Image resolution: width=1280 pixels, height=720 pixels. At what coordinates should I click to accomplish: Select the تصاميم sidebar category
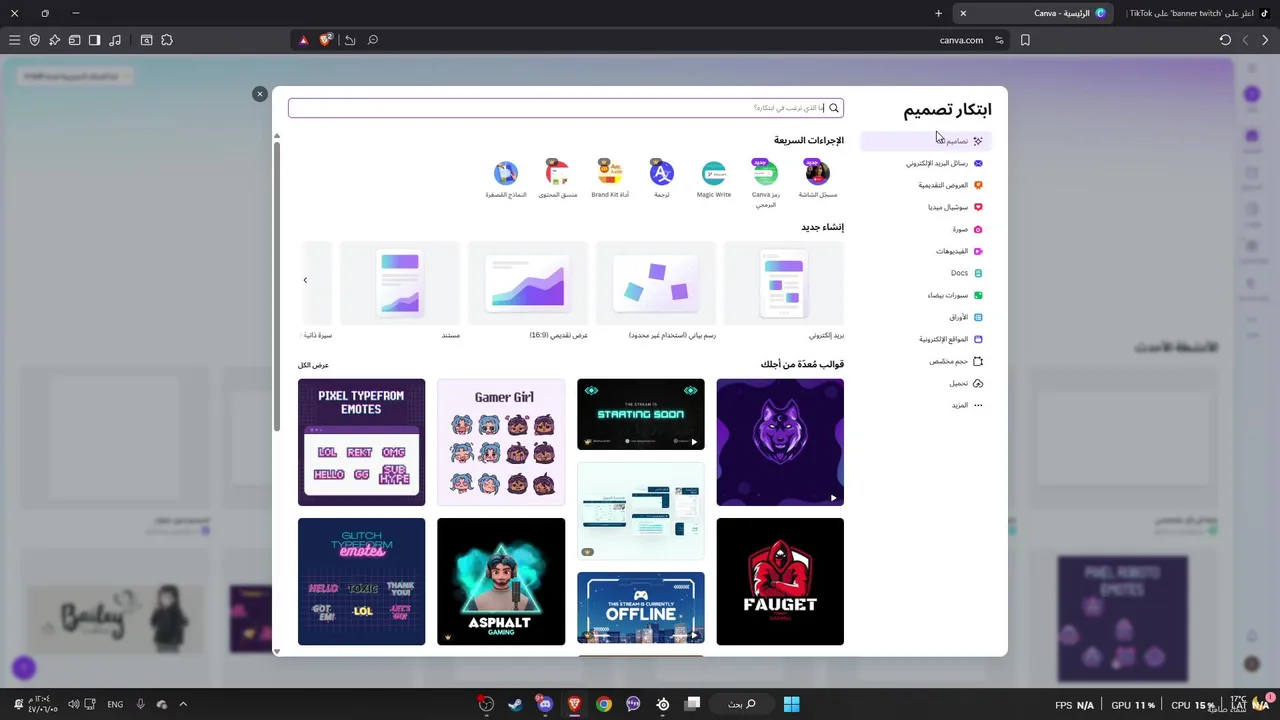925,141
